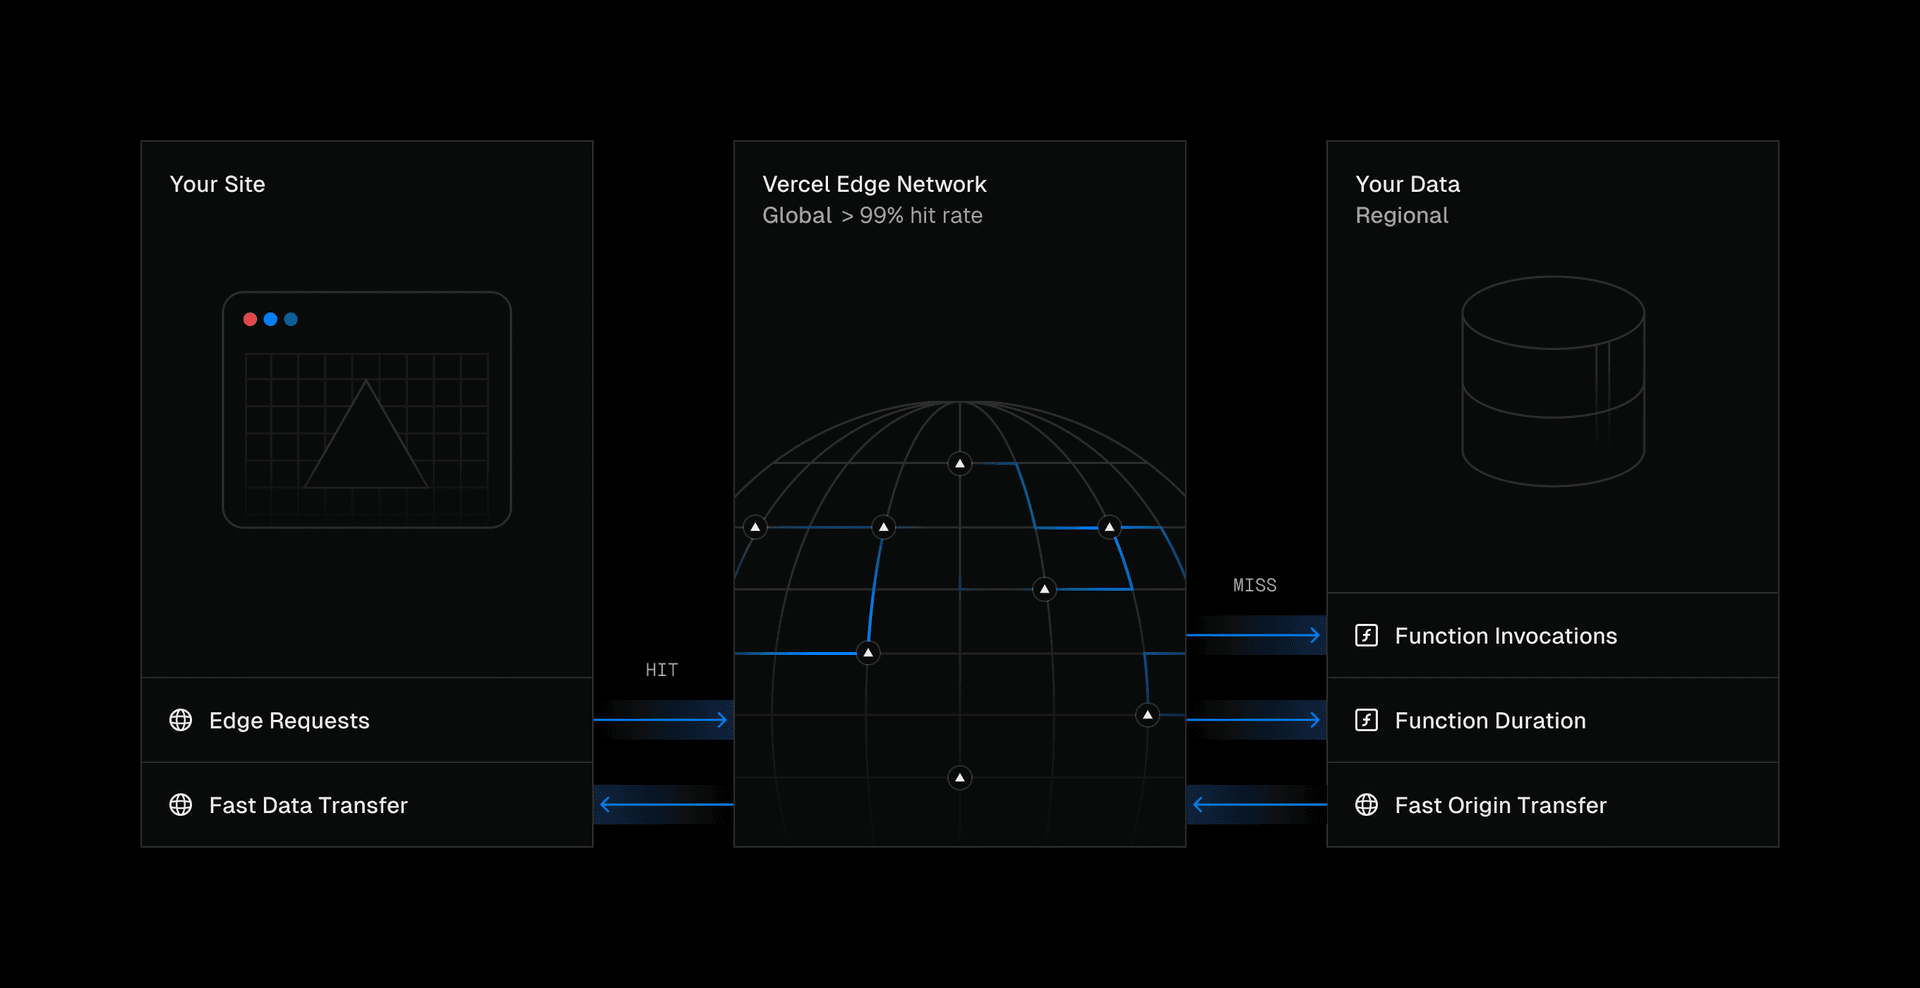Click the globe icon next to Fast Origin Transfer
The height and width of the screenshot is (988, 1920).
(1366, 804)
